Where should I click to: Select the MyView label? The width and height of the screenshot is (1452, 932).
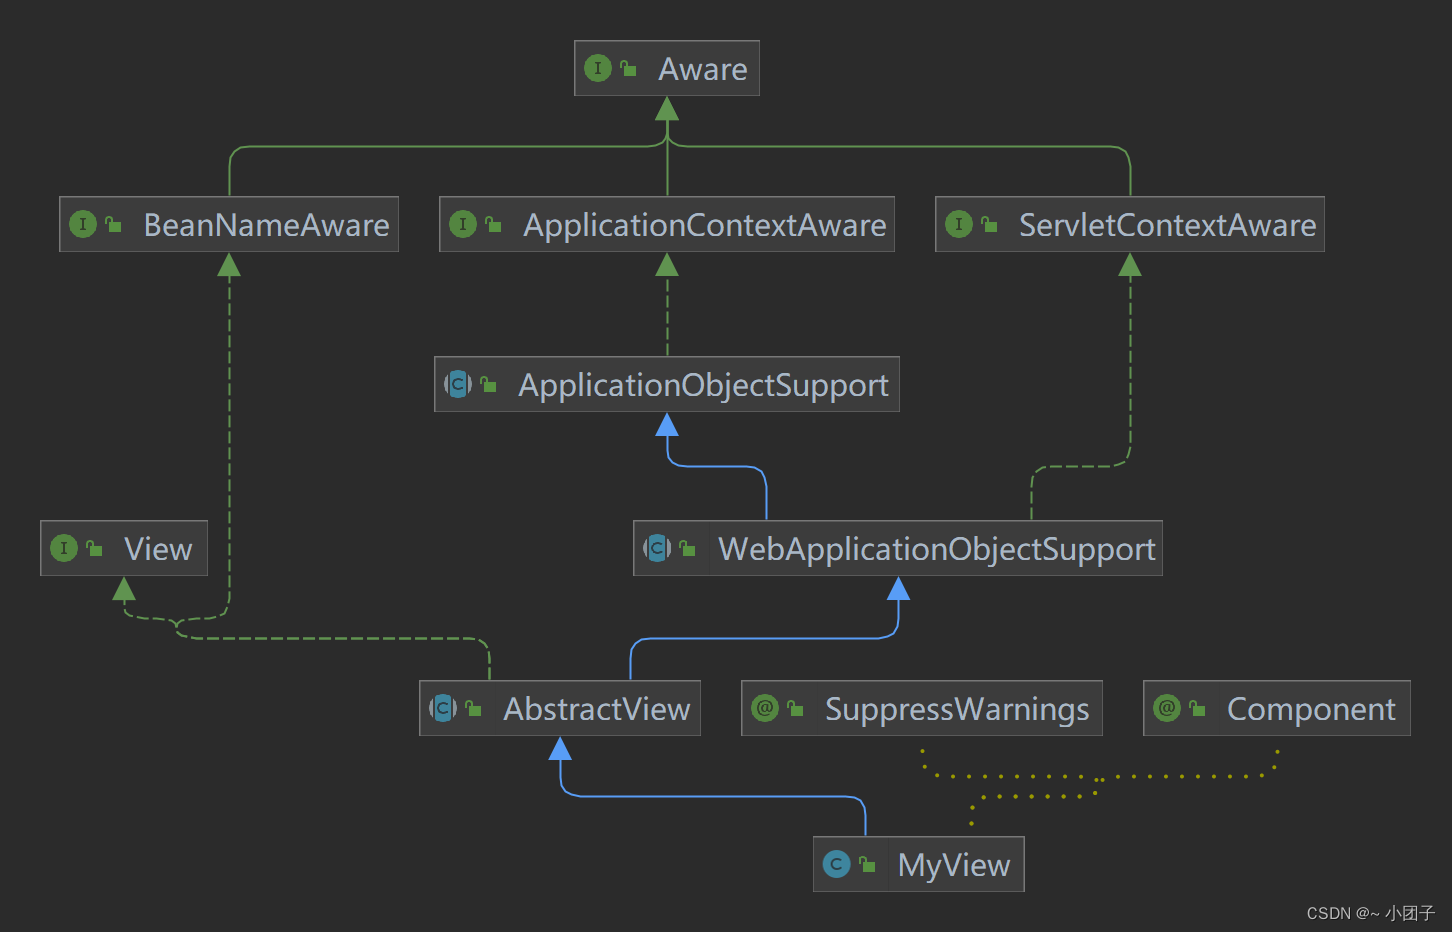[954, 866]
